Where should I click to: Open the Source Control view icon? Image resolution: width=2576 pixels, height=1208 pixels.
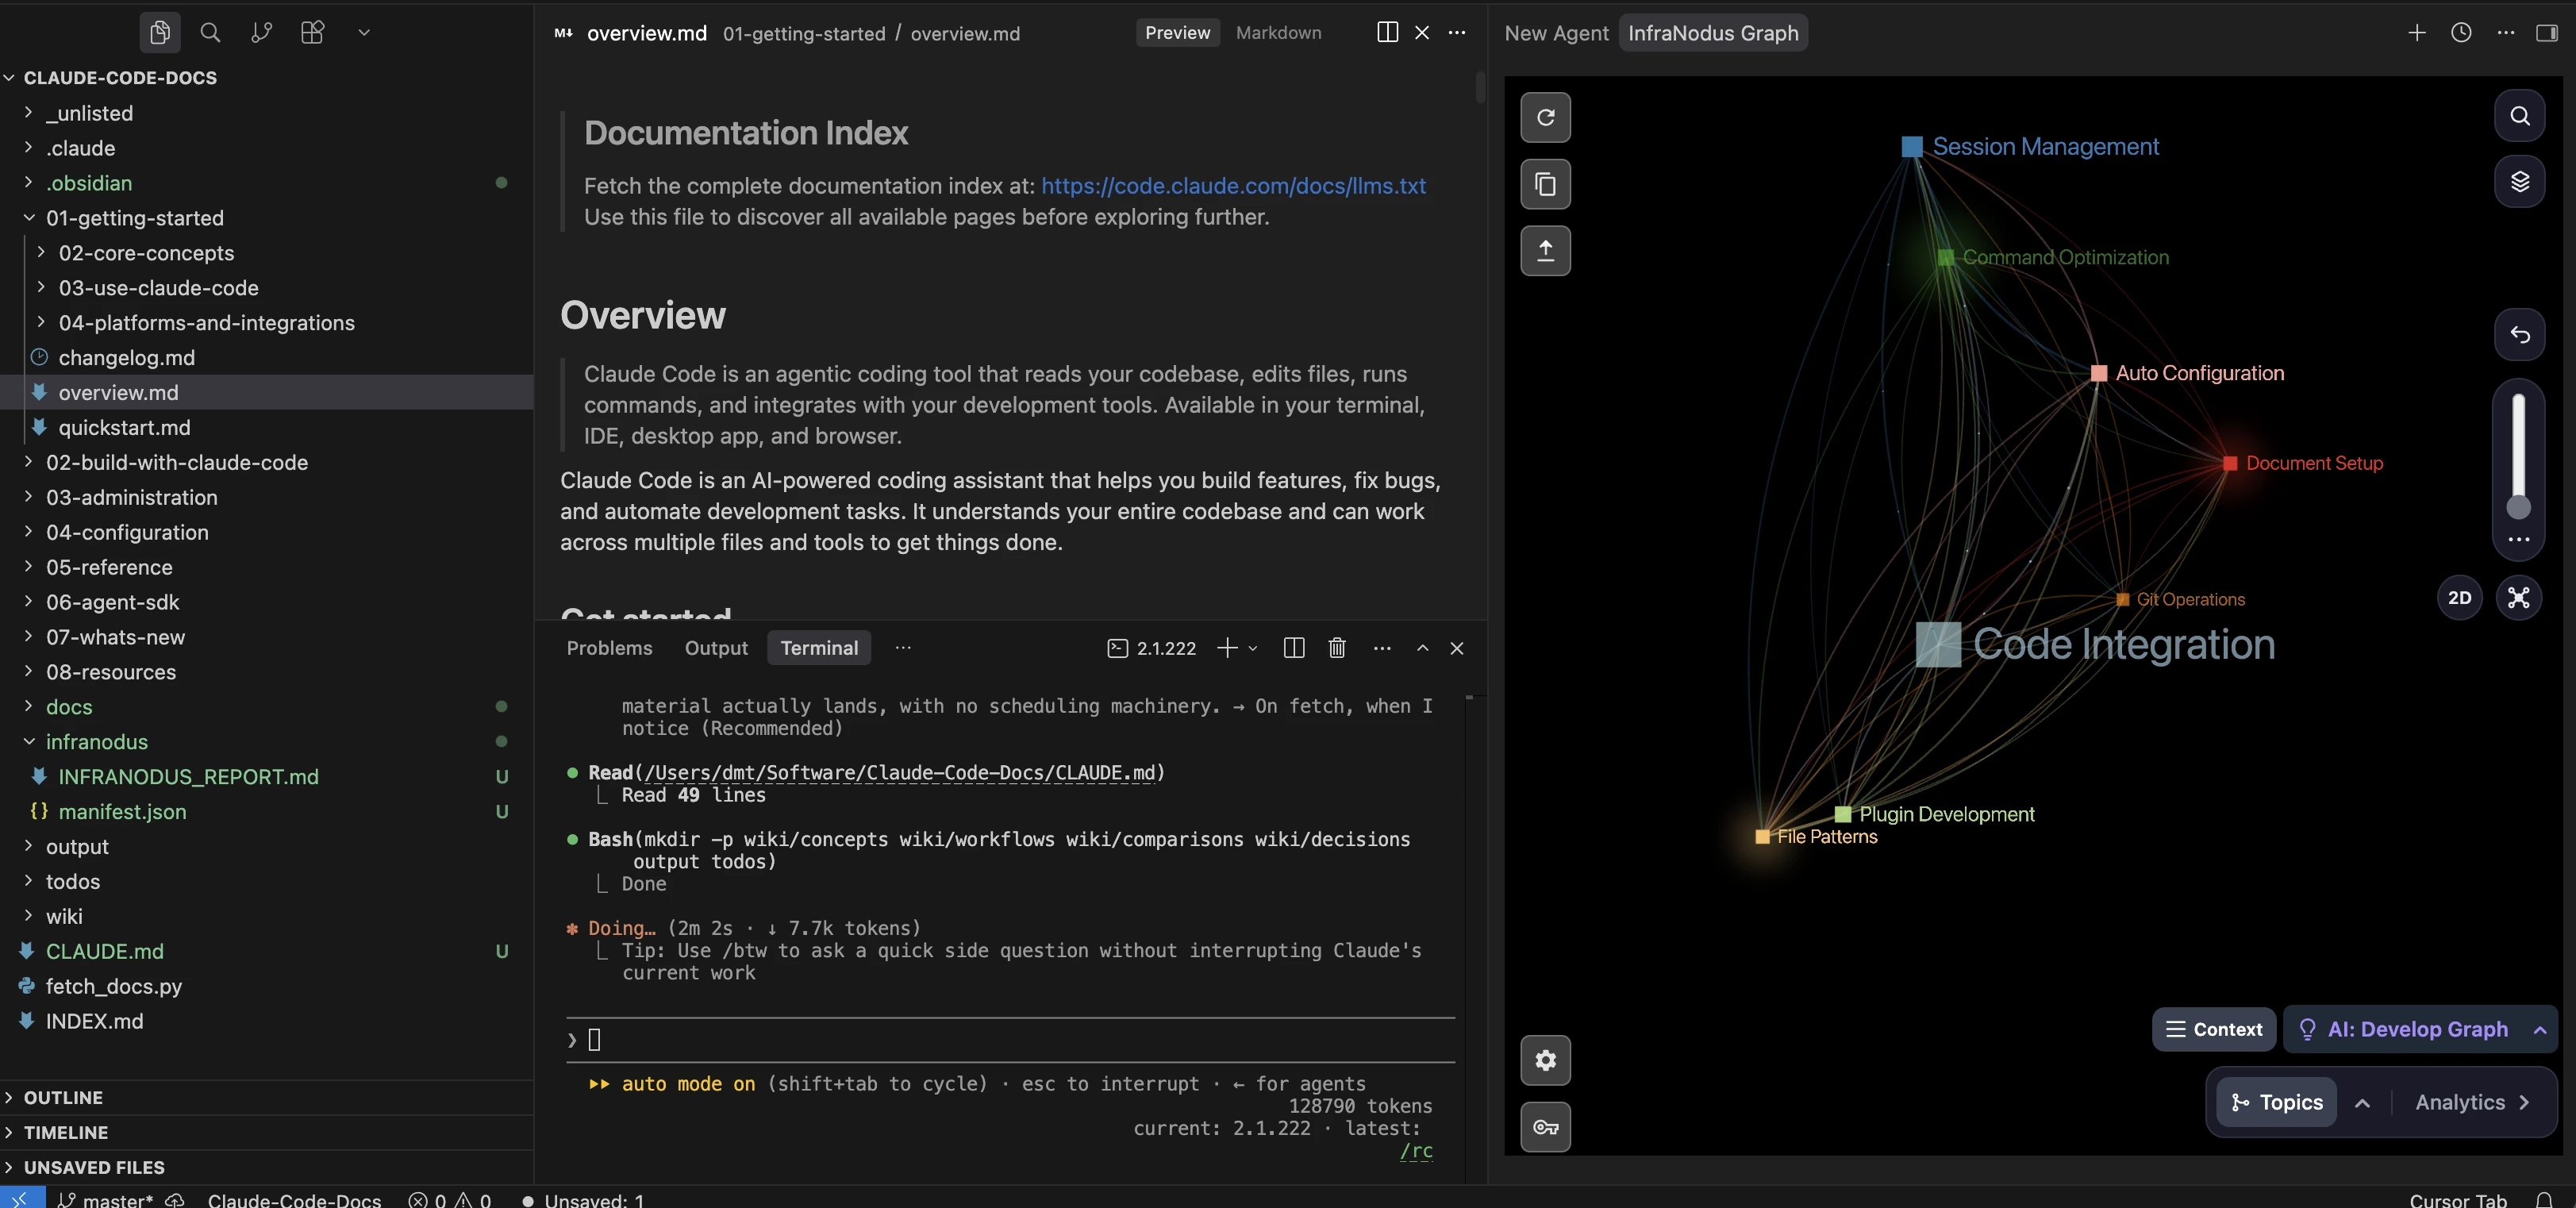tap(261, 33)
